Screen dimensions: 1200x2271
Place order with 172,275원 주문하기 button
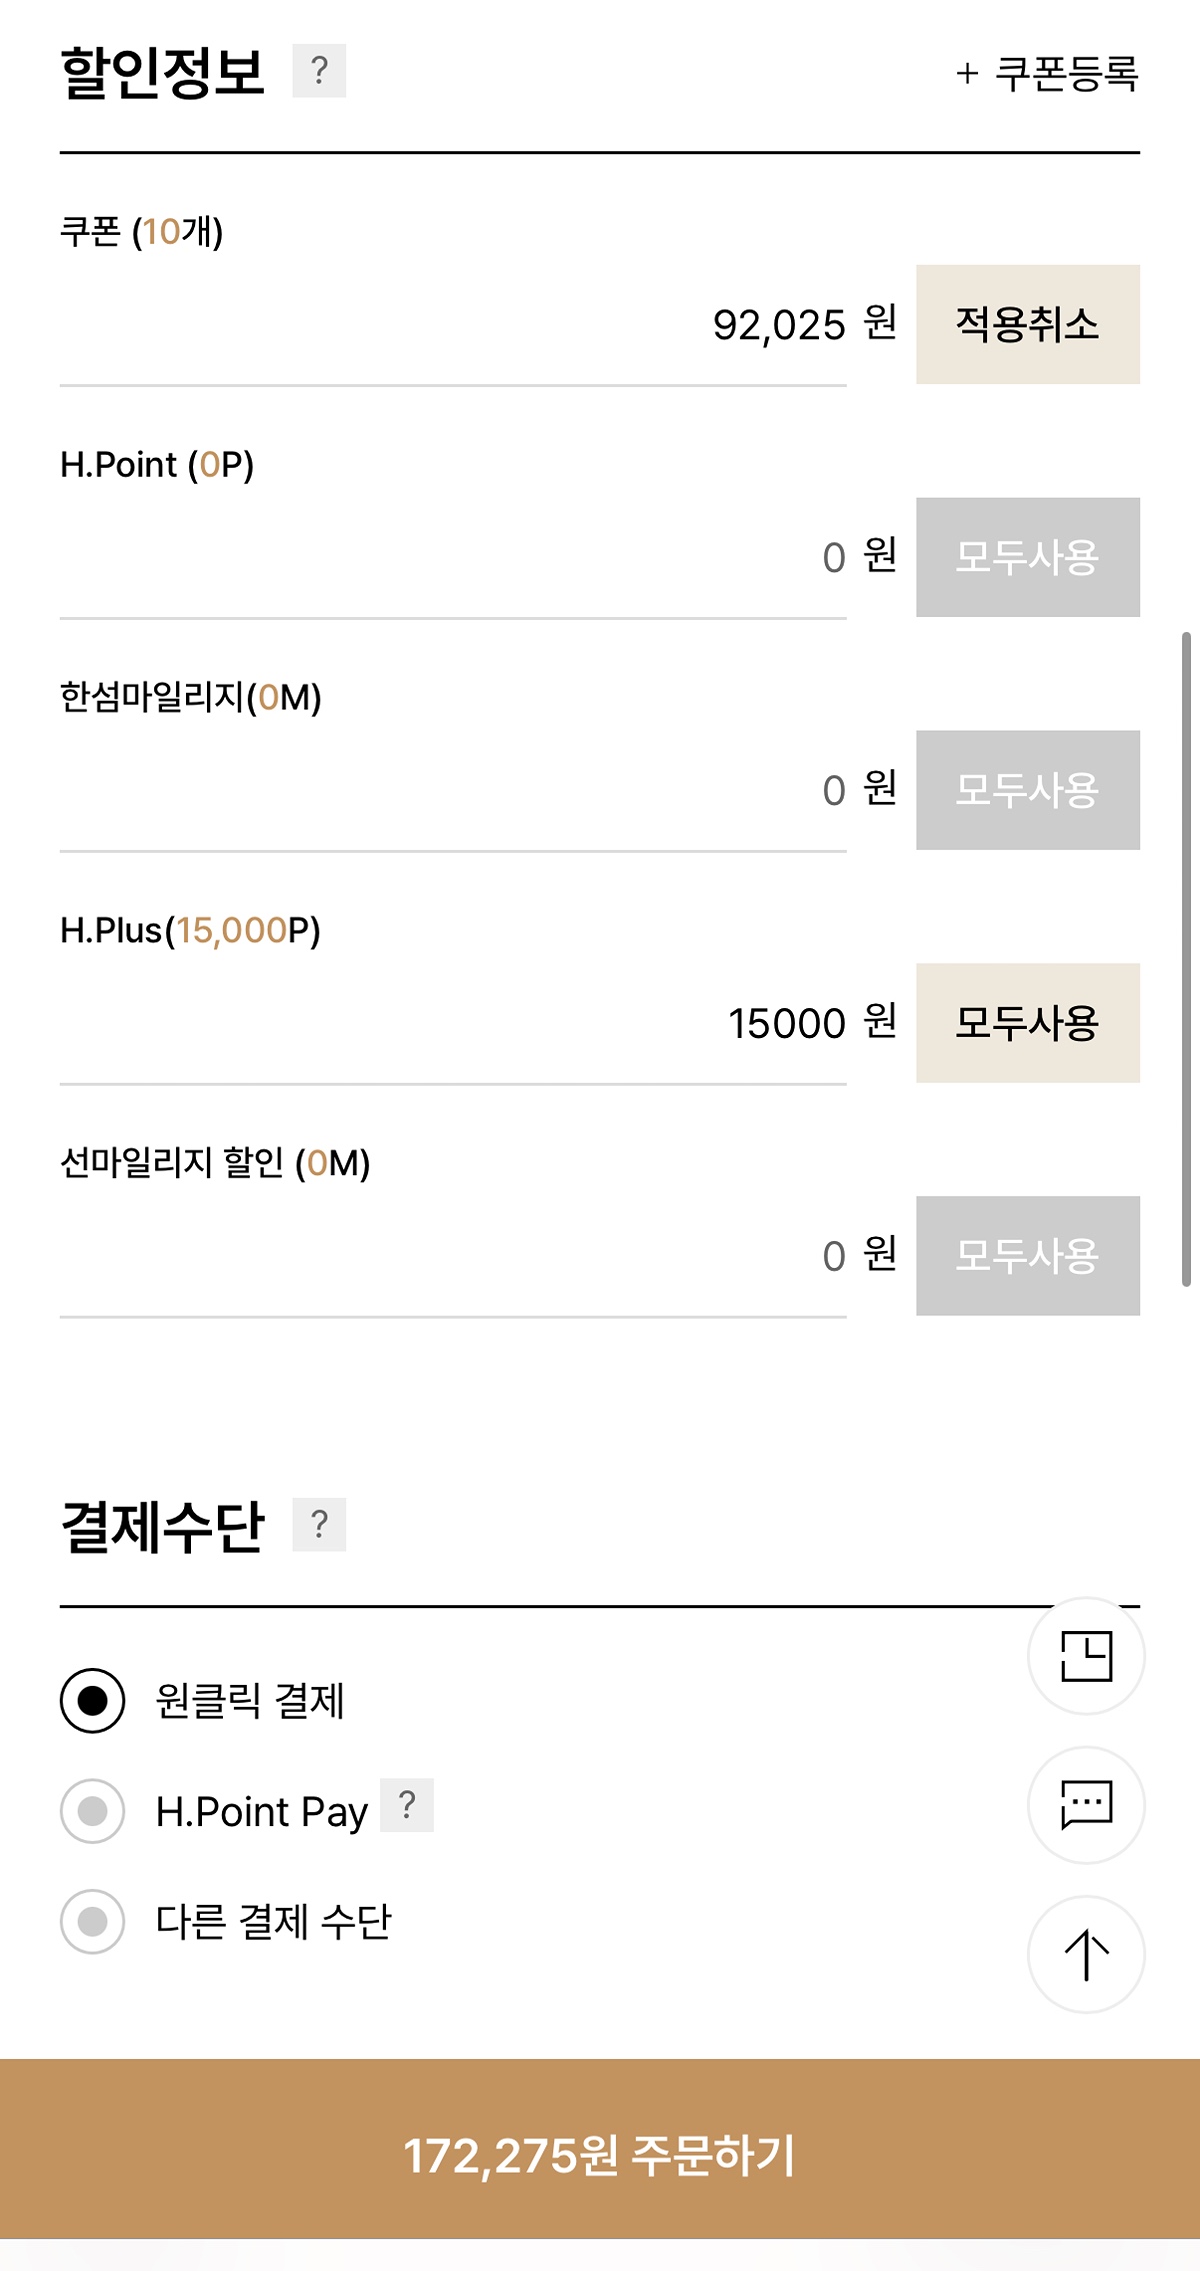[600, 2155]
